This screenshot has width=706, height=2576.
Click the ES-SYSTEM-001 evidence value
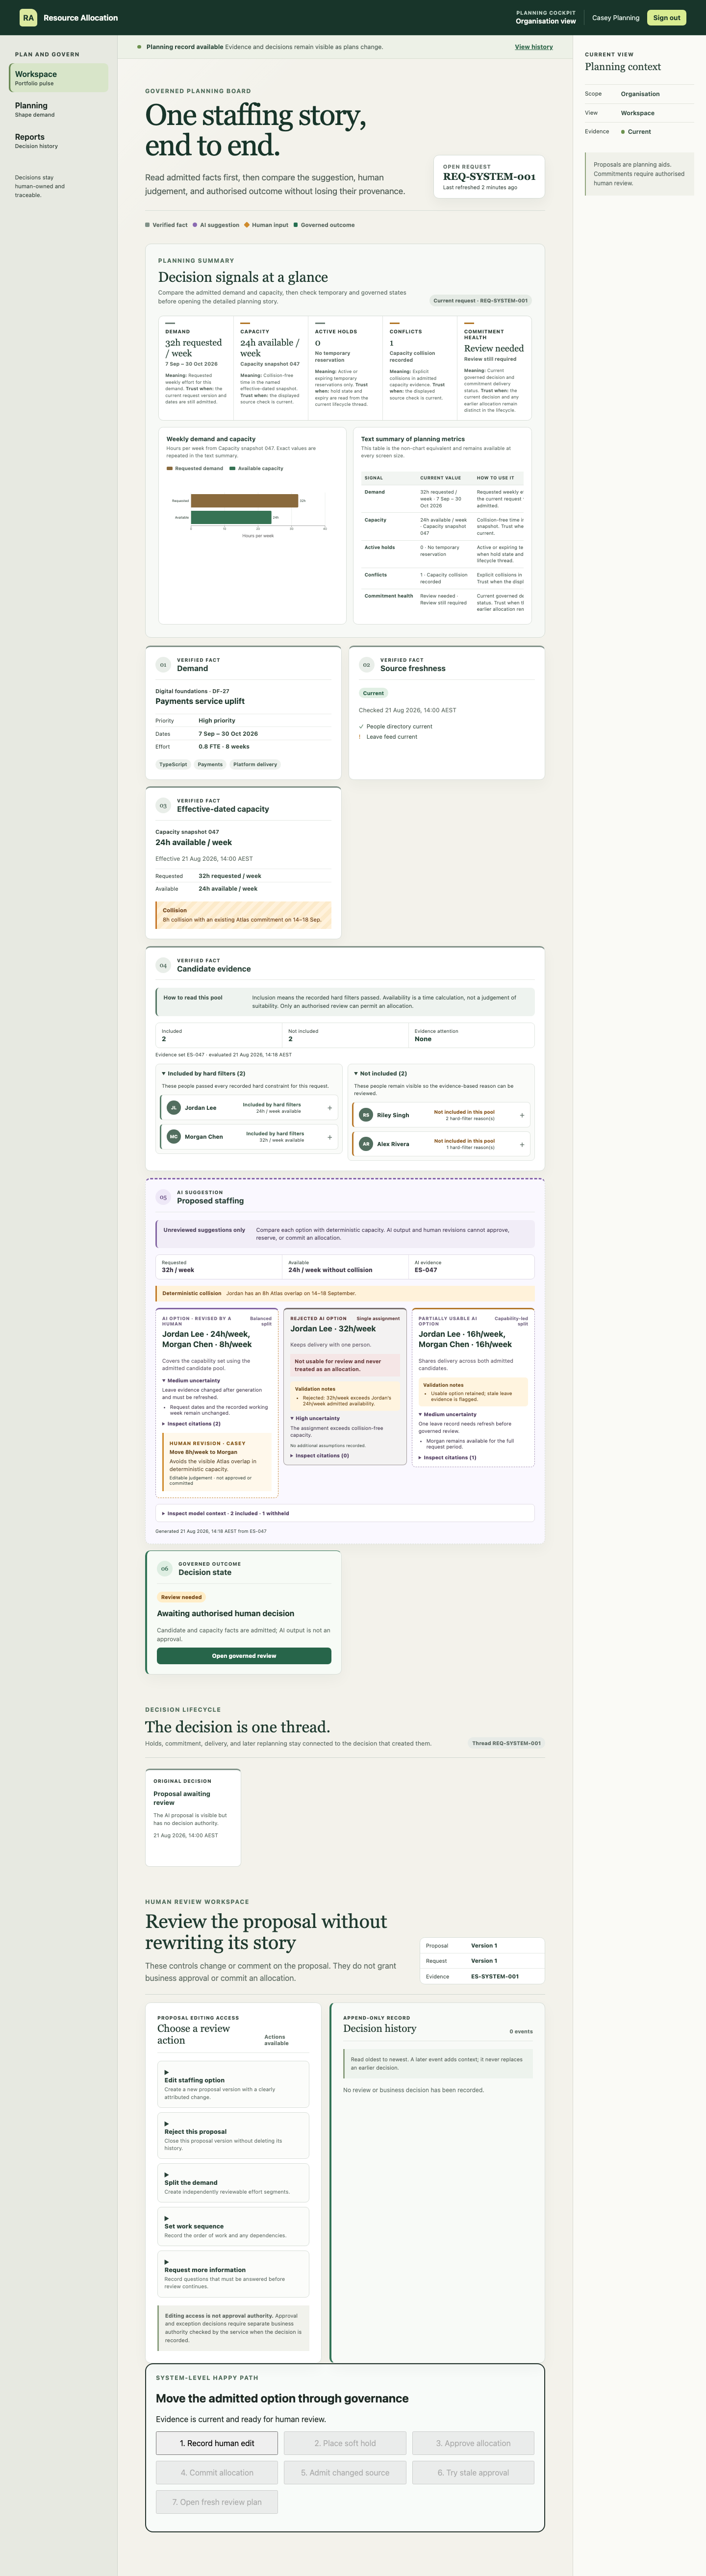(495, 1976)
